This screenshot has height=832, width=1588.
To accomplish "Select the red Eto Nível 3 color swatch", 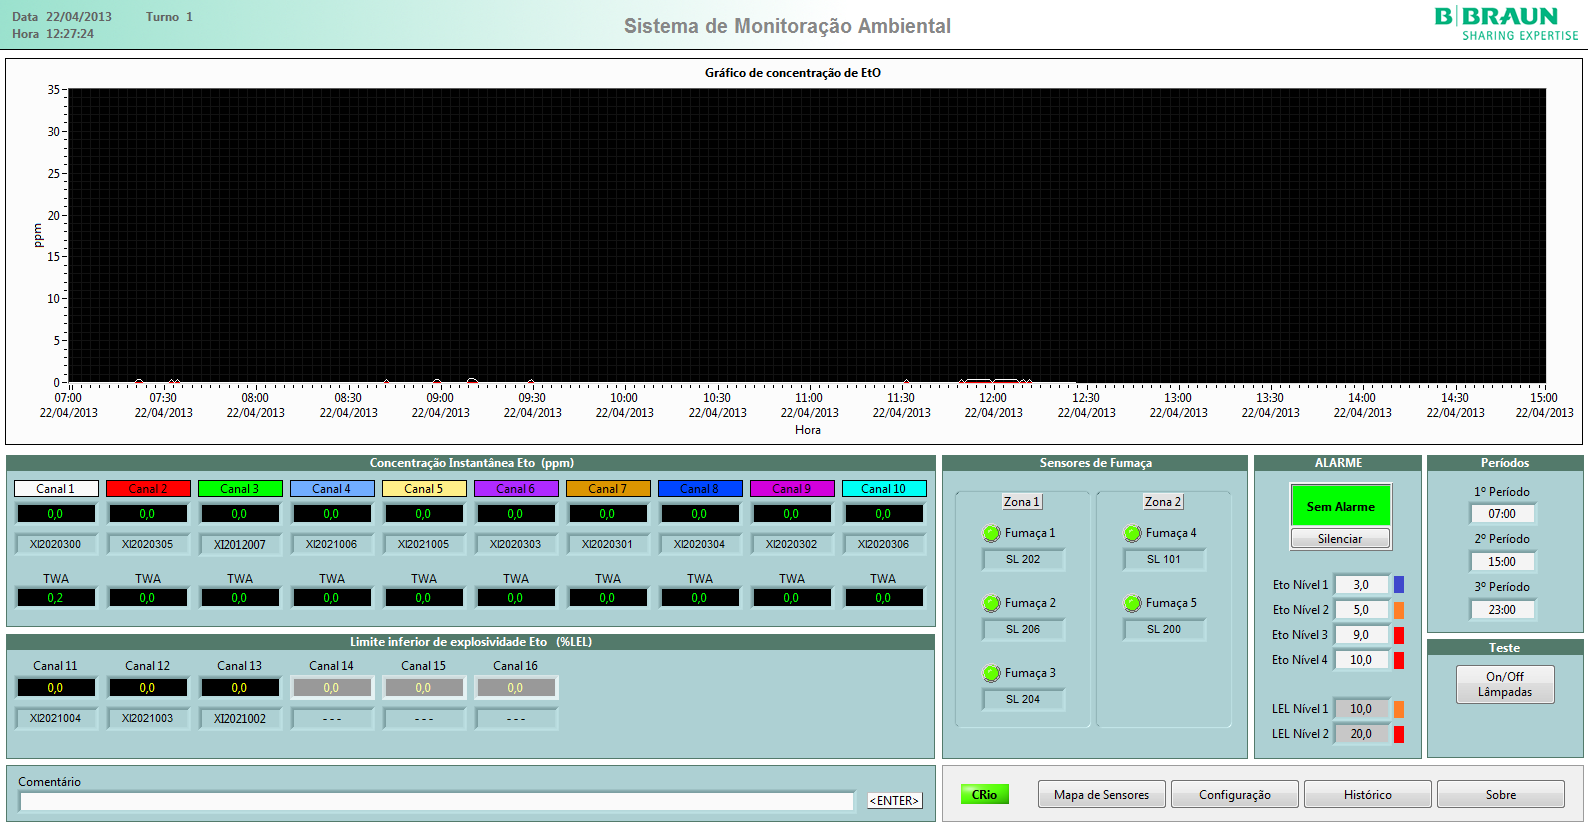I will click(1399, 635).
